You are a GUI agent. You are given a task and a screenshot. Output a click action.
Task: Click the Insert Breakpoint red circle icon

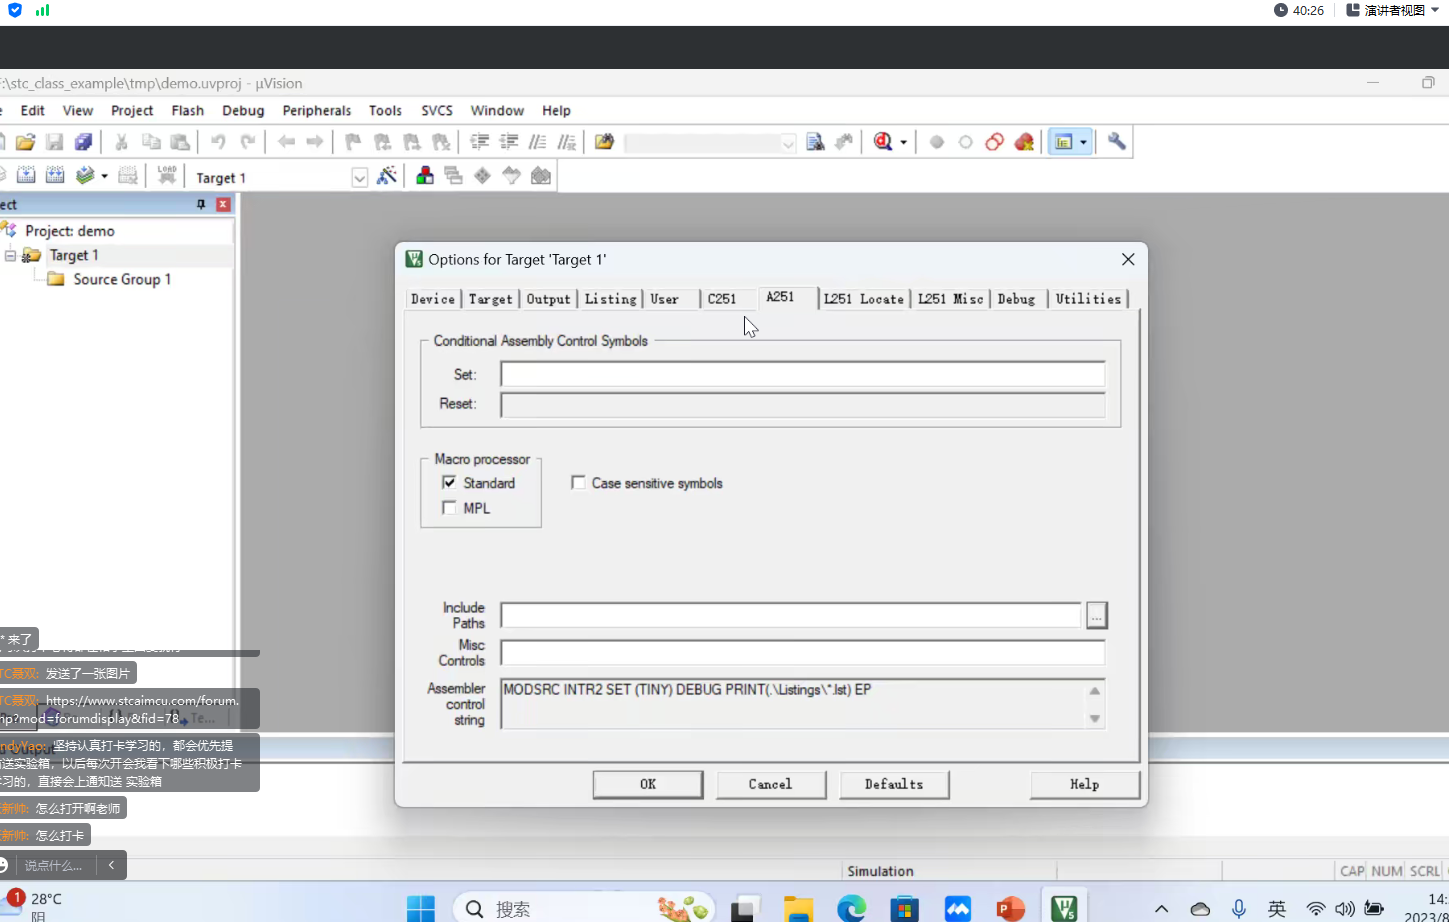(x=937, y=142)
